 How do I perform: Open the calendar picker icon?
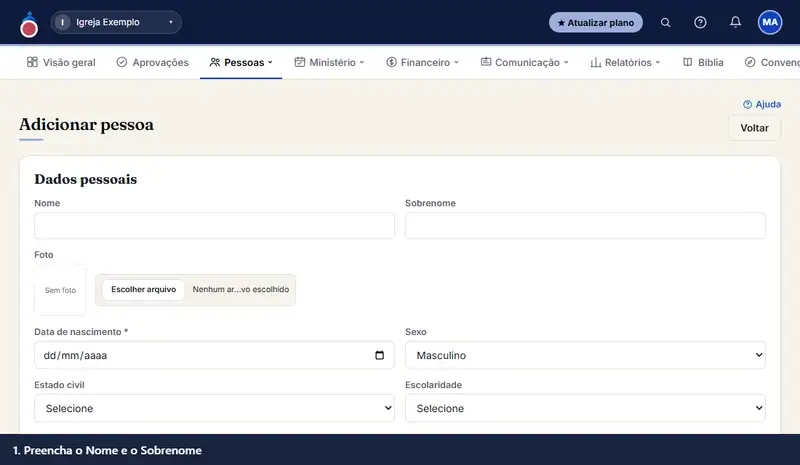click(379, 355)
